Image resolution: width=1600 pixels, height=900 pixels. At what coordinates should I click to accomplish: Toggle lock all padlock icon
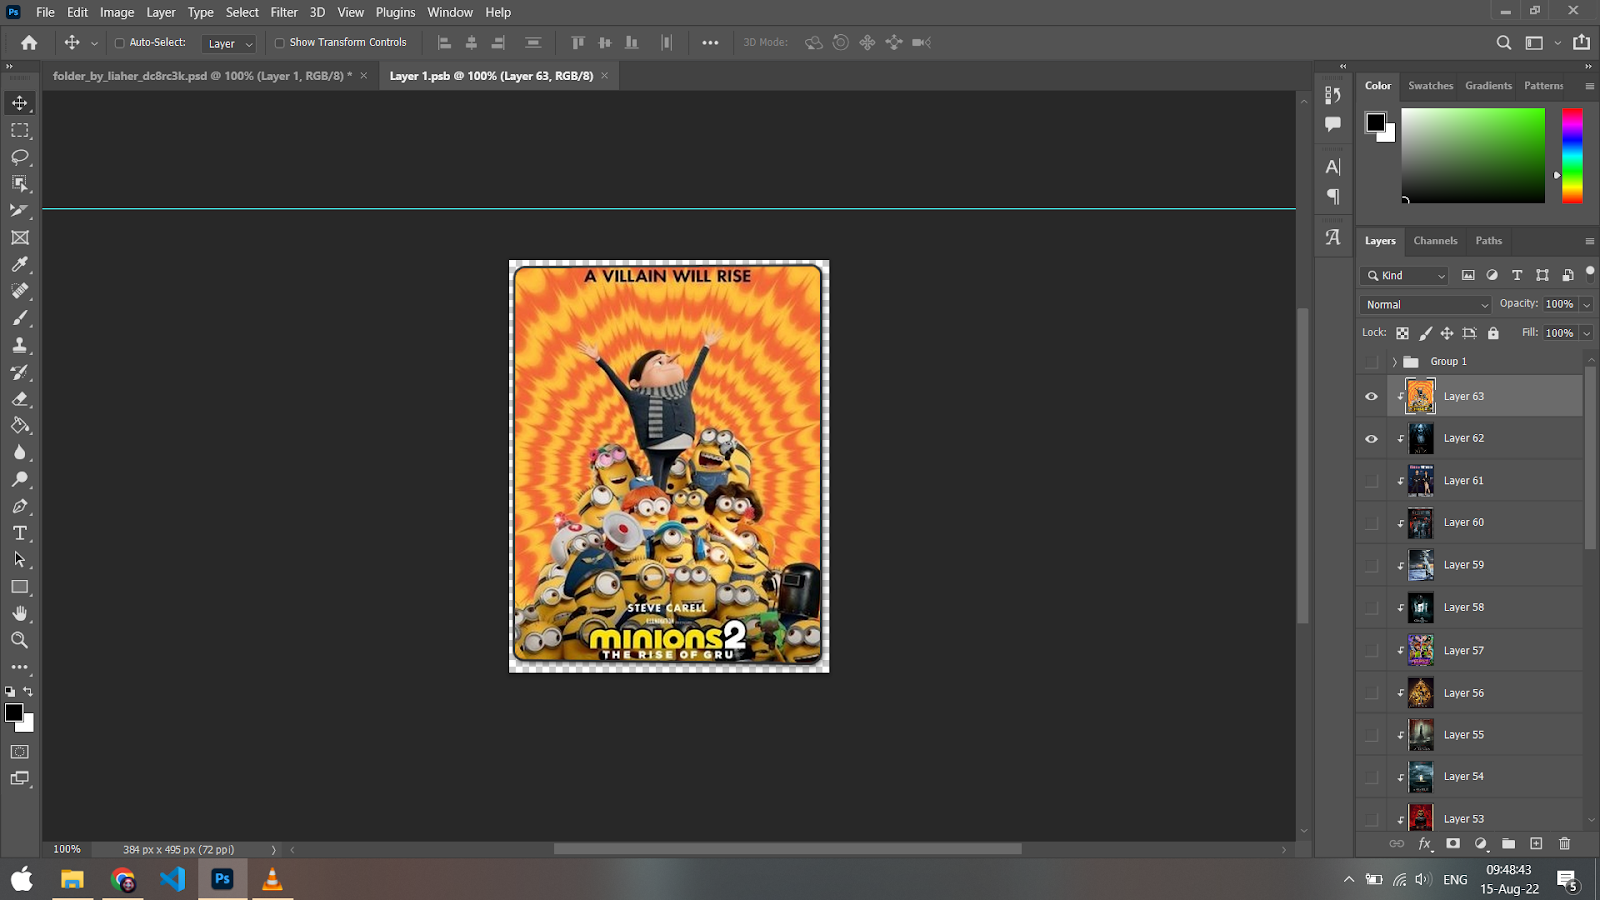pos(1493,333)
